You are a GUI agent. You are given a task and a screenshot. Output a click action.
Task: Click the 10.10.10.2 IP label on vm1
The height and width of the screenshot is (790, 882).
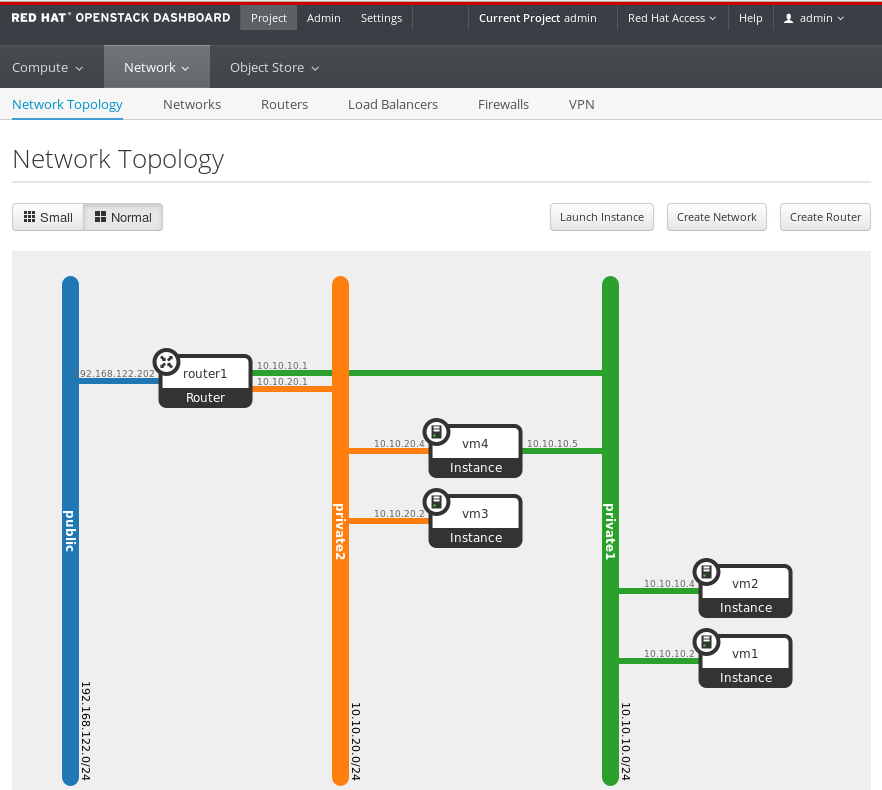pos(669,653)
